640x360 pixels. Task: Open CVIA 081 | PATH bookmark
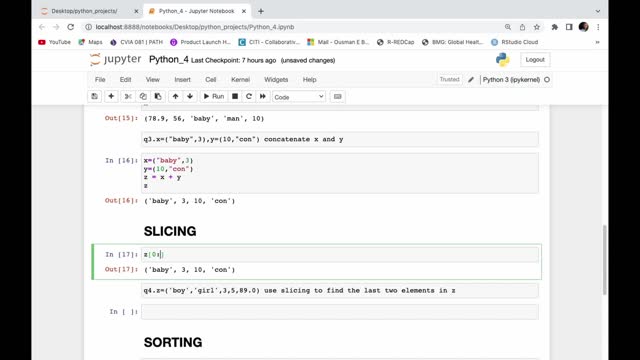[x=136, y=42]
